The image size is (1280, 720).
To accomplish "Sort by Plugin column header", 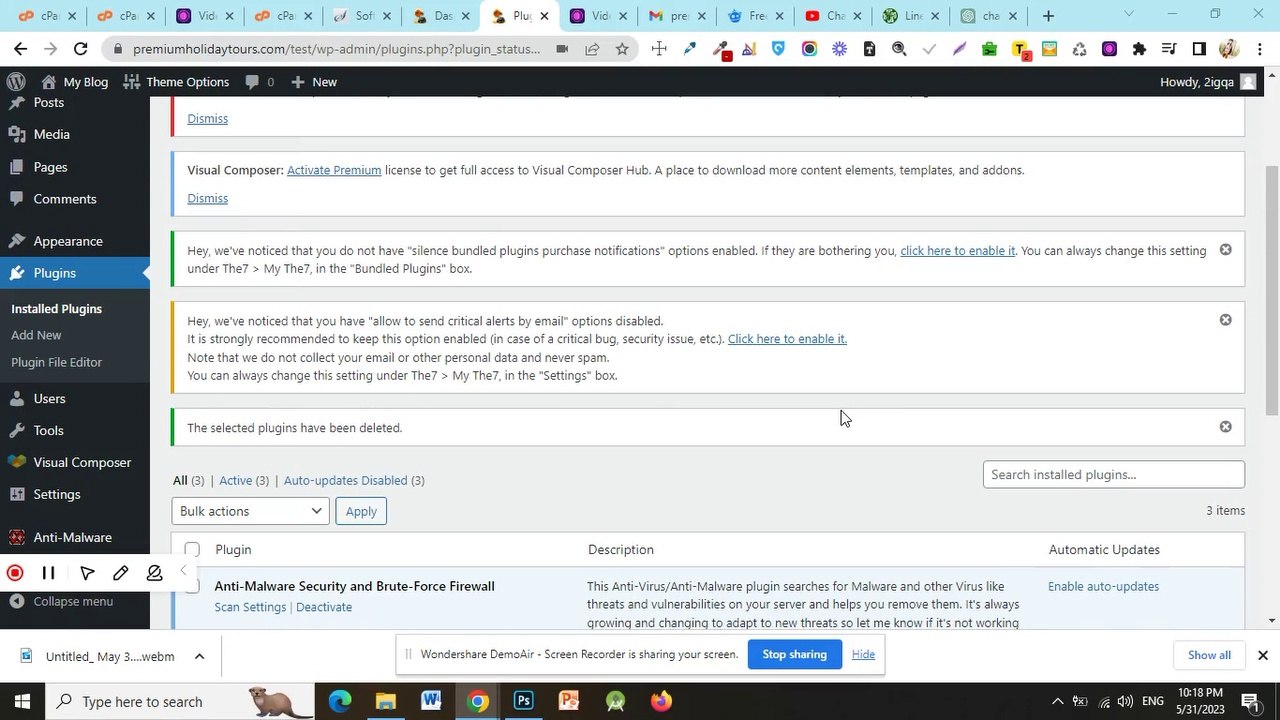I will click(233, 549).
